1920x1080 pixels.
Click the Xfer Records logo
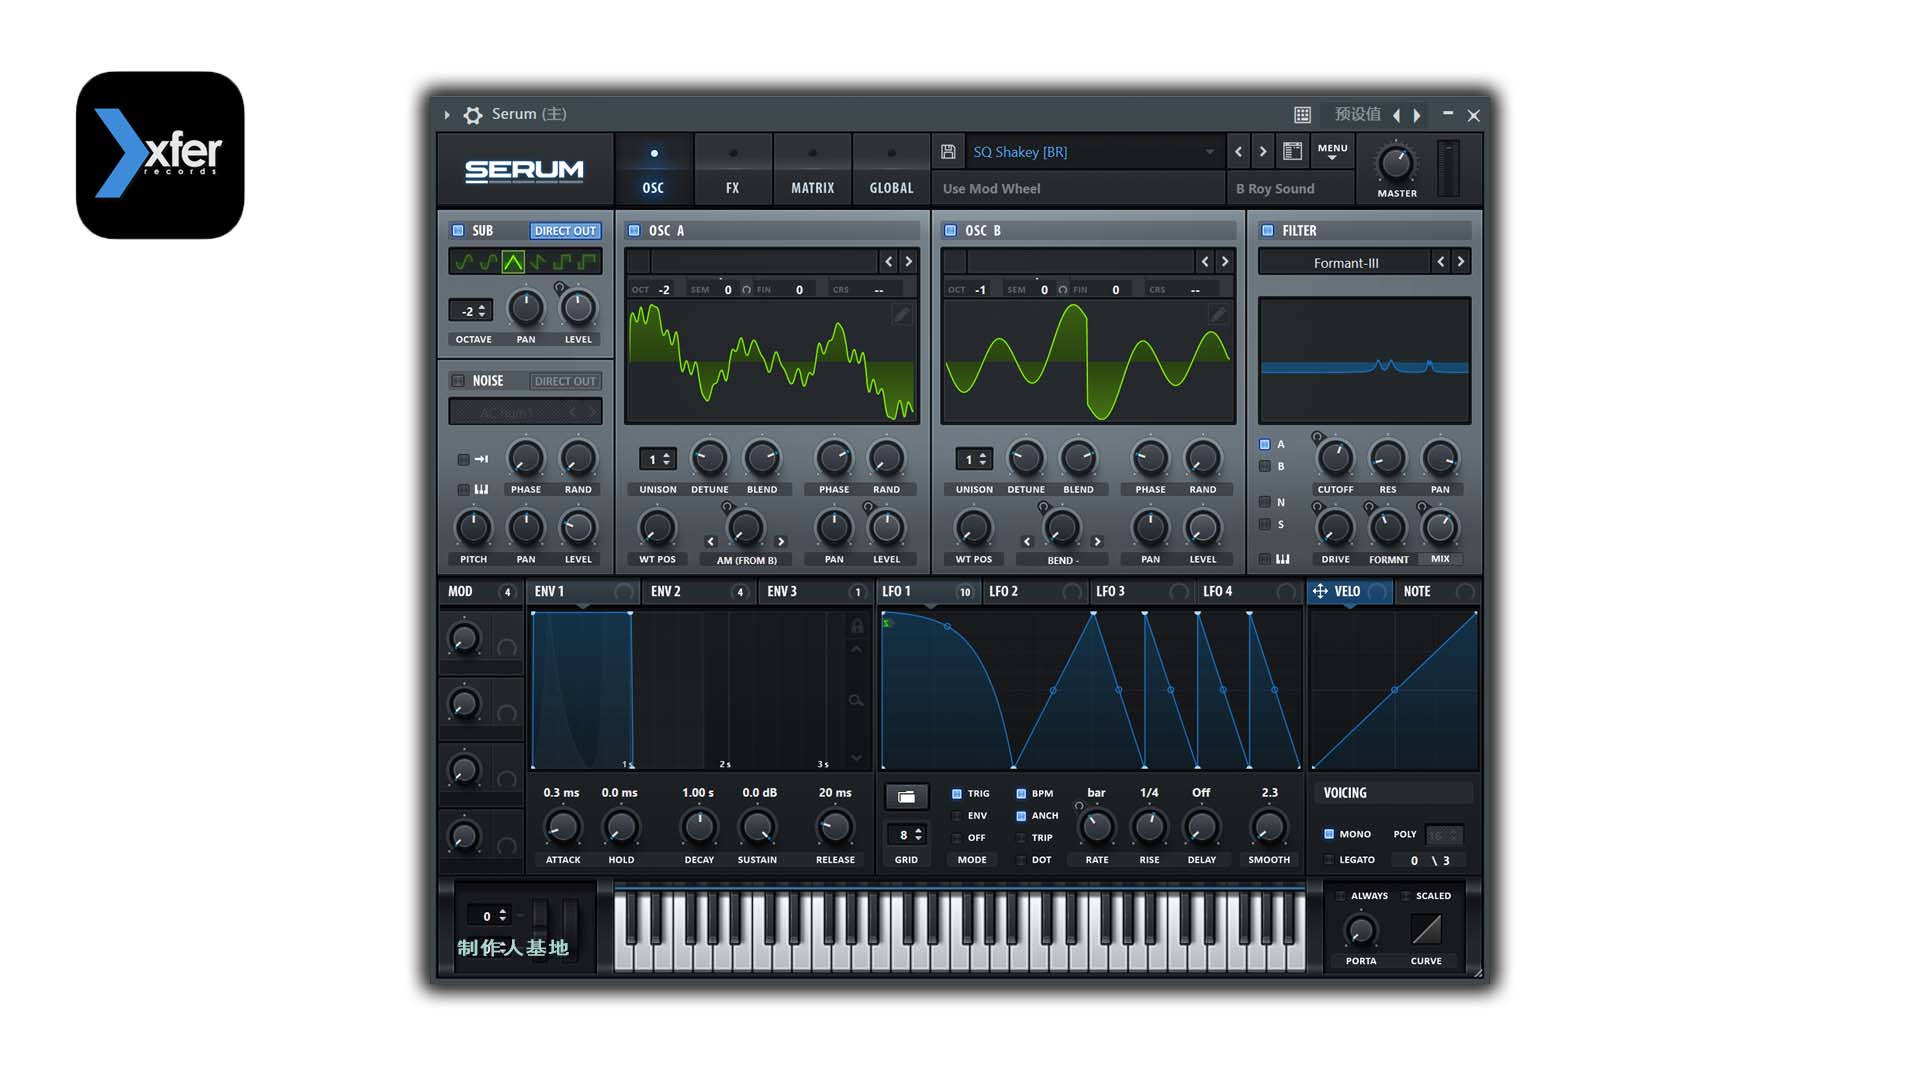click(160, 155)
